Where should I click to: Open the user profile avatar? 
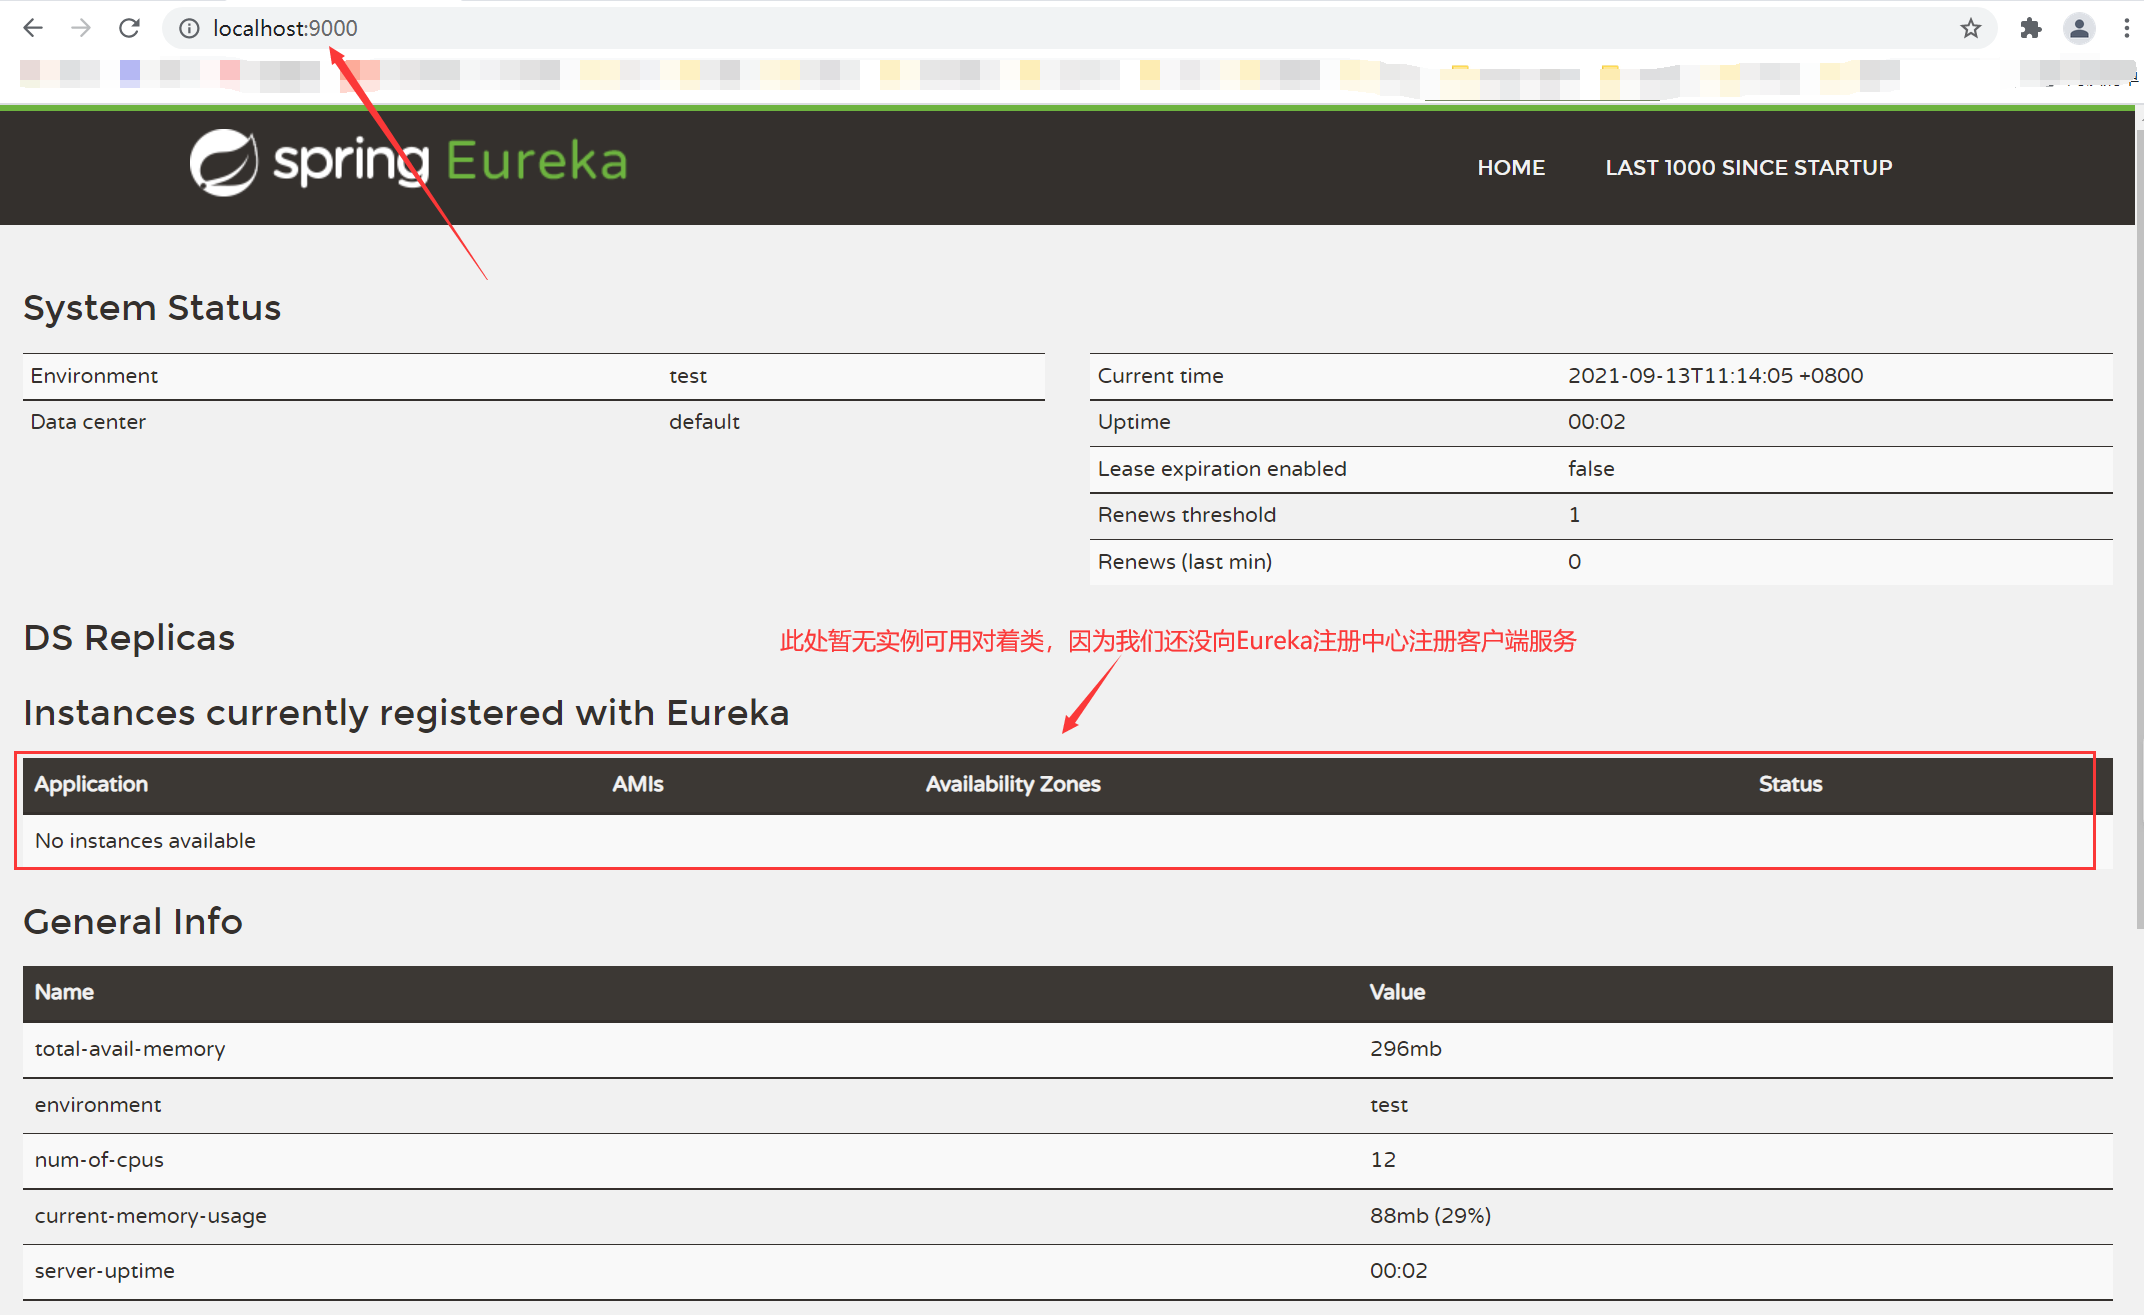click(2079, 28)
